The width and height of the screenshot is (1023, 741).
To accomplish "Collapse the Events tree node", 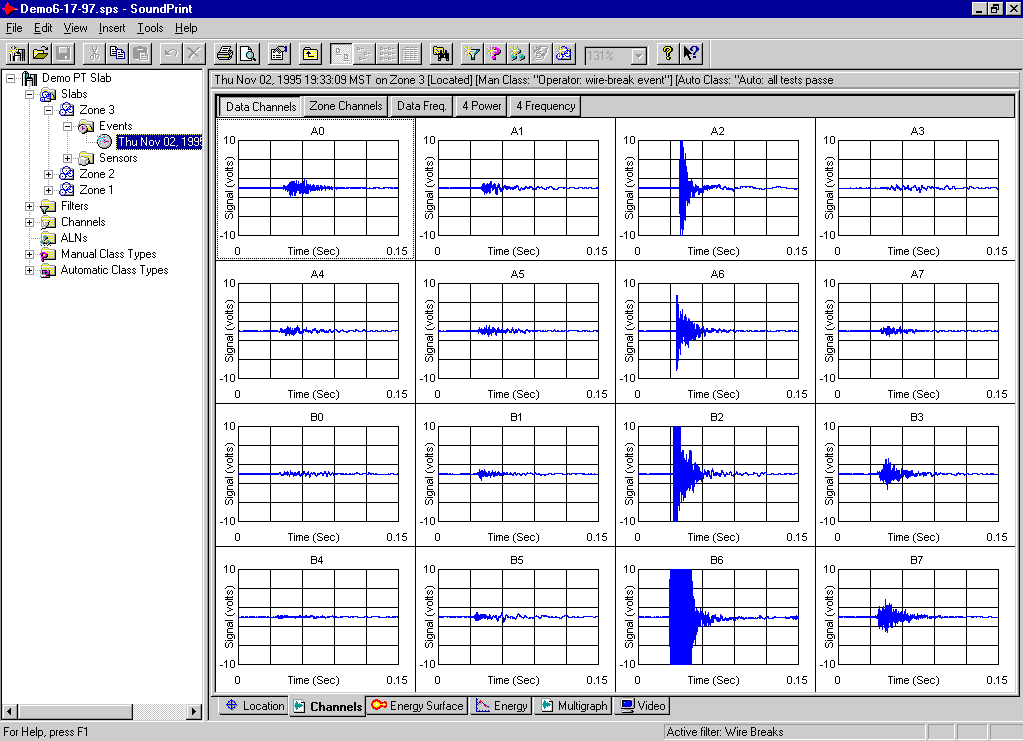I will pos(67,126).
